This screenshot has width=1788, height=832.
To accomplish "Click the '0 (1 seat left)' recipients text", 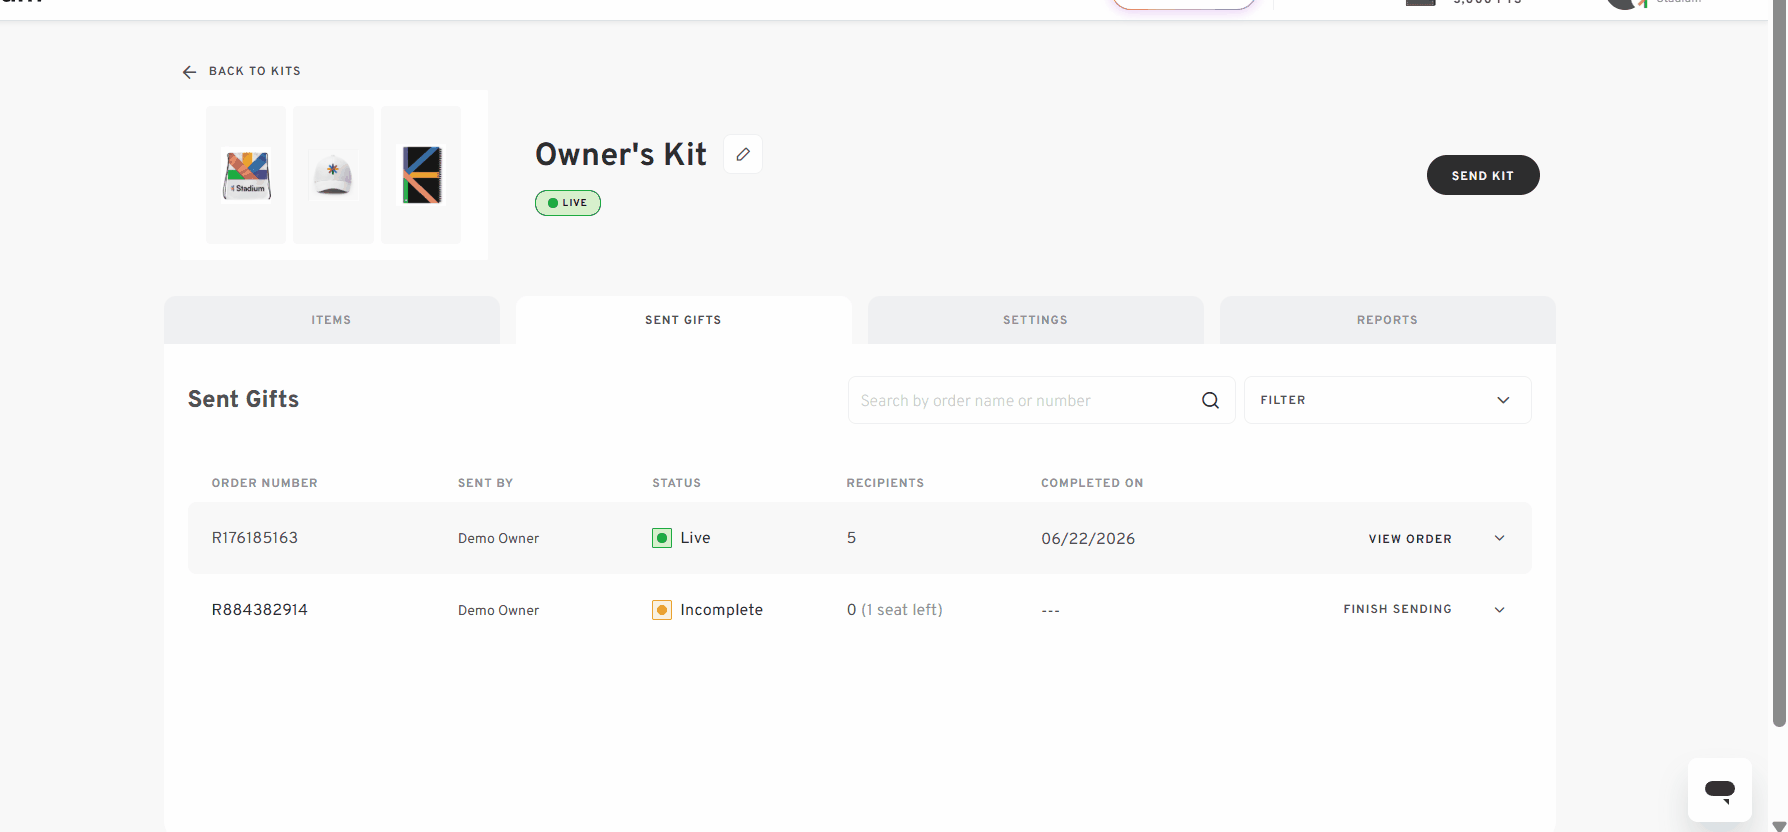I will 895,610.
